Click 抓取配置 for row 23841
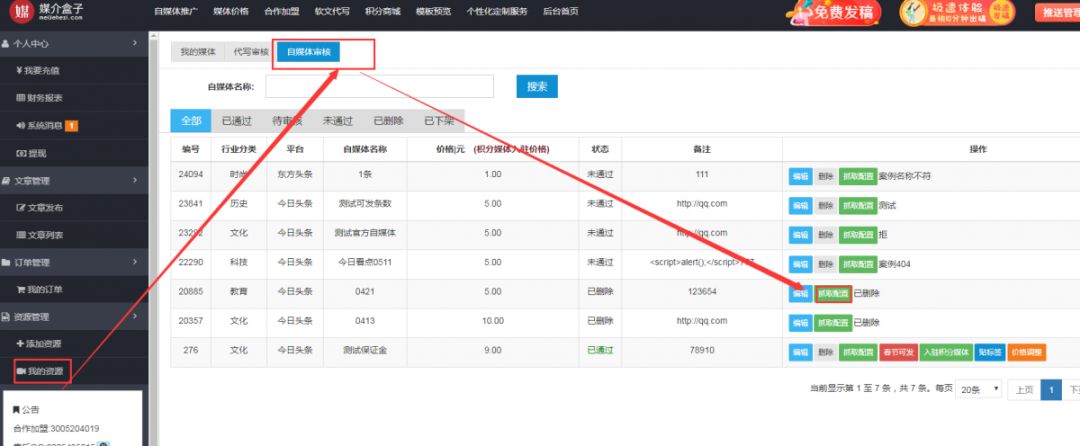The image size is (1080, 446). [858, 205]
